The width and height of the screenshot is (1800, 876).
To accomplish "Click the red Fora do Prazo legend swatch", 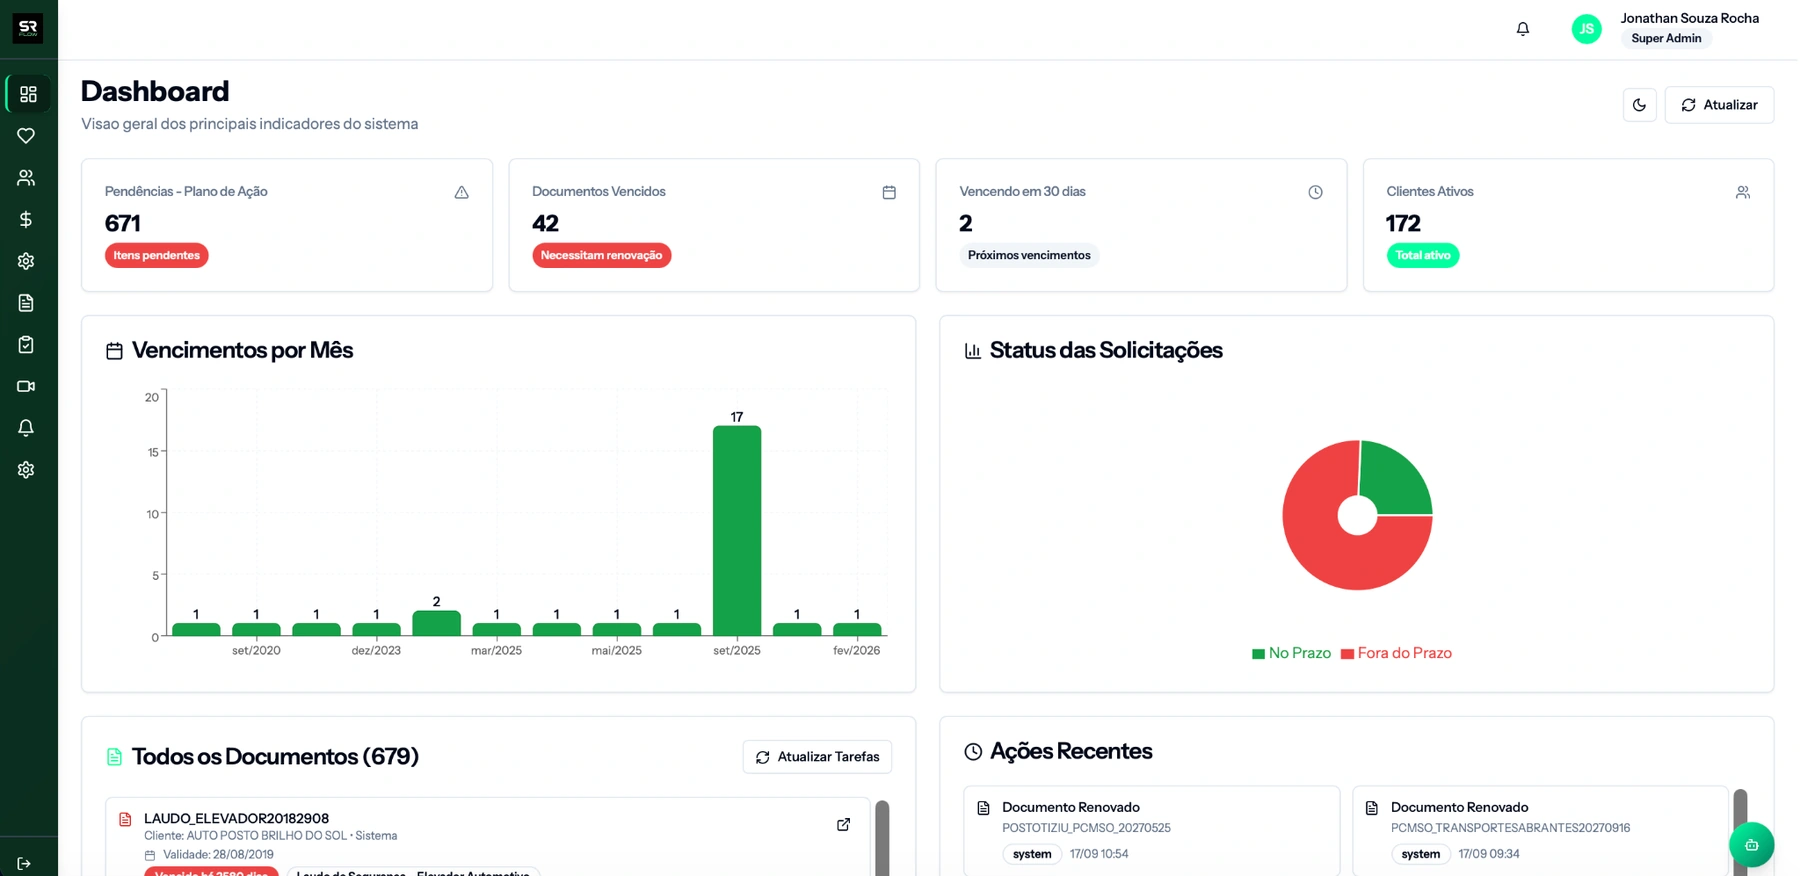I will [x=1348, y=654].
